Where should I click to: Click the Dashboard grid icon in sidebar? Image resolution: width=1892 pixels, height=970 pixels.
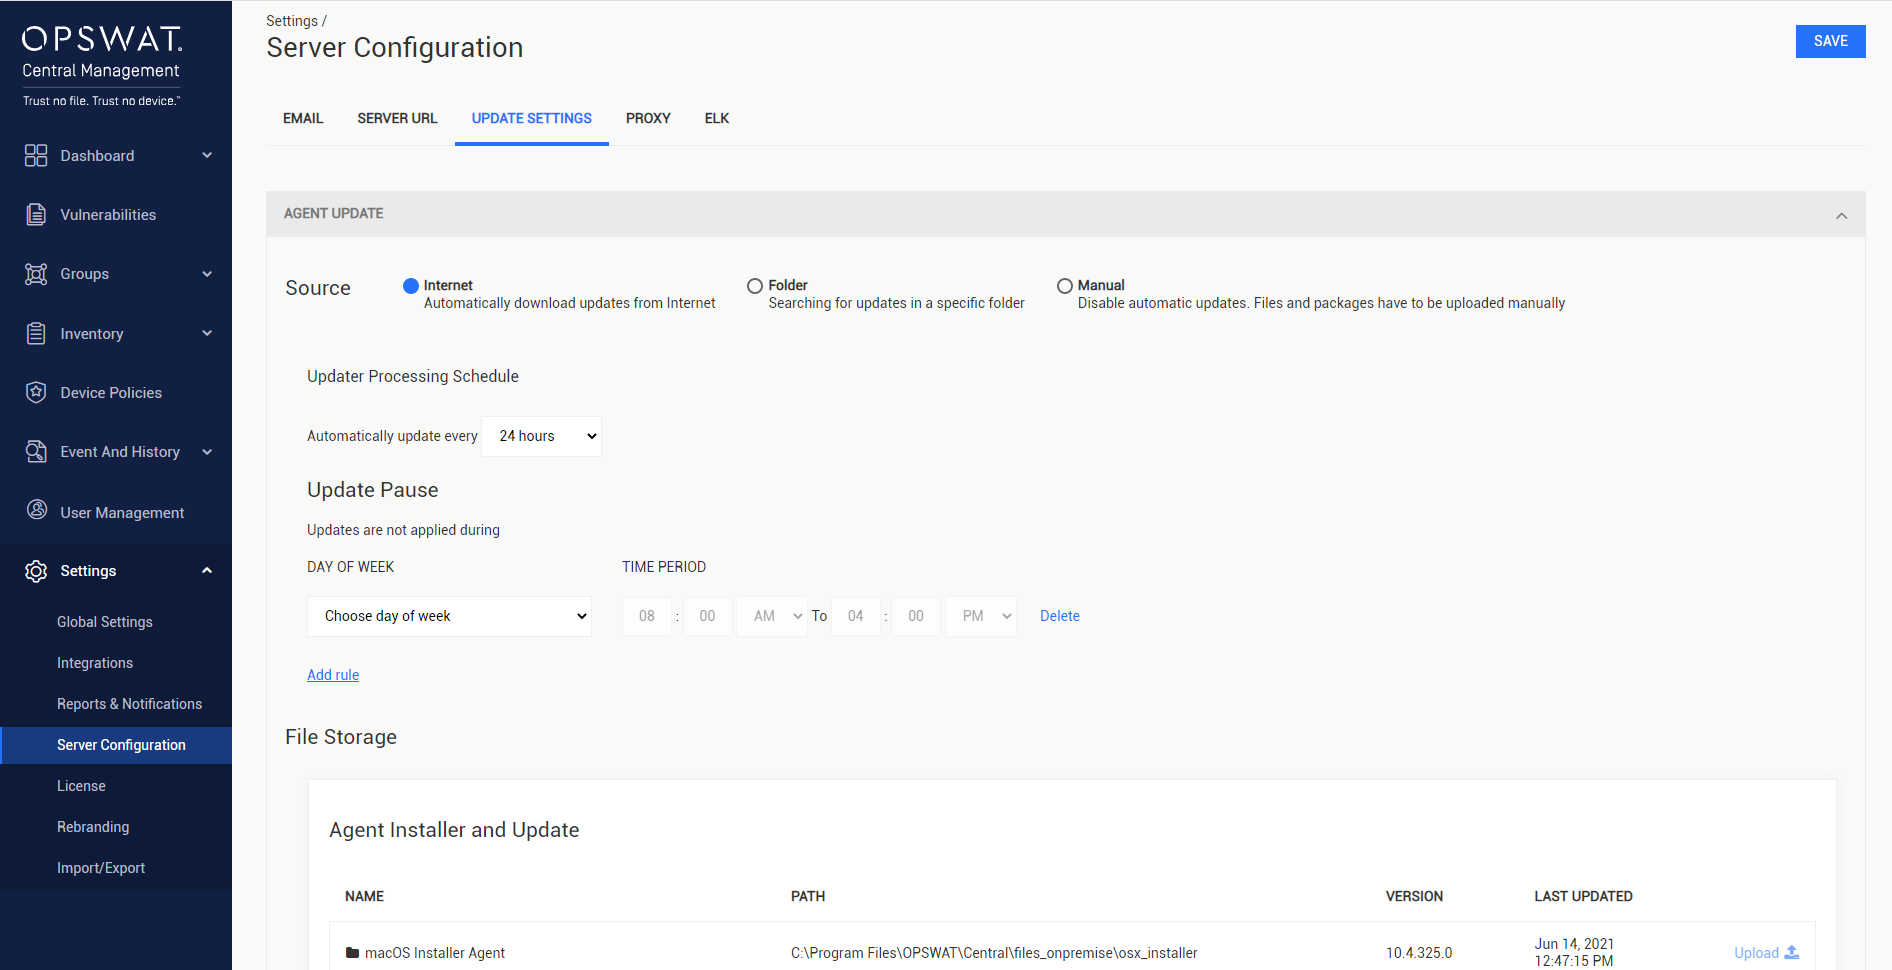[x=36, y=155]
